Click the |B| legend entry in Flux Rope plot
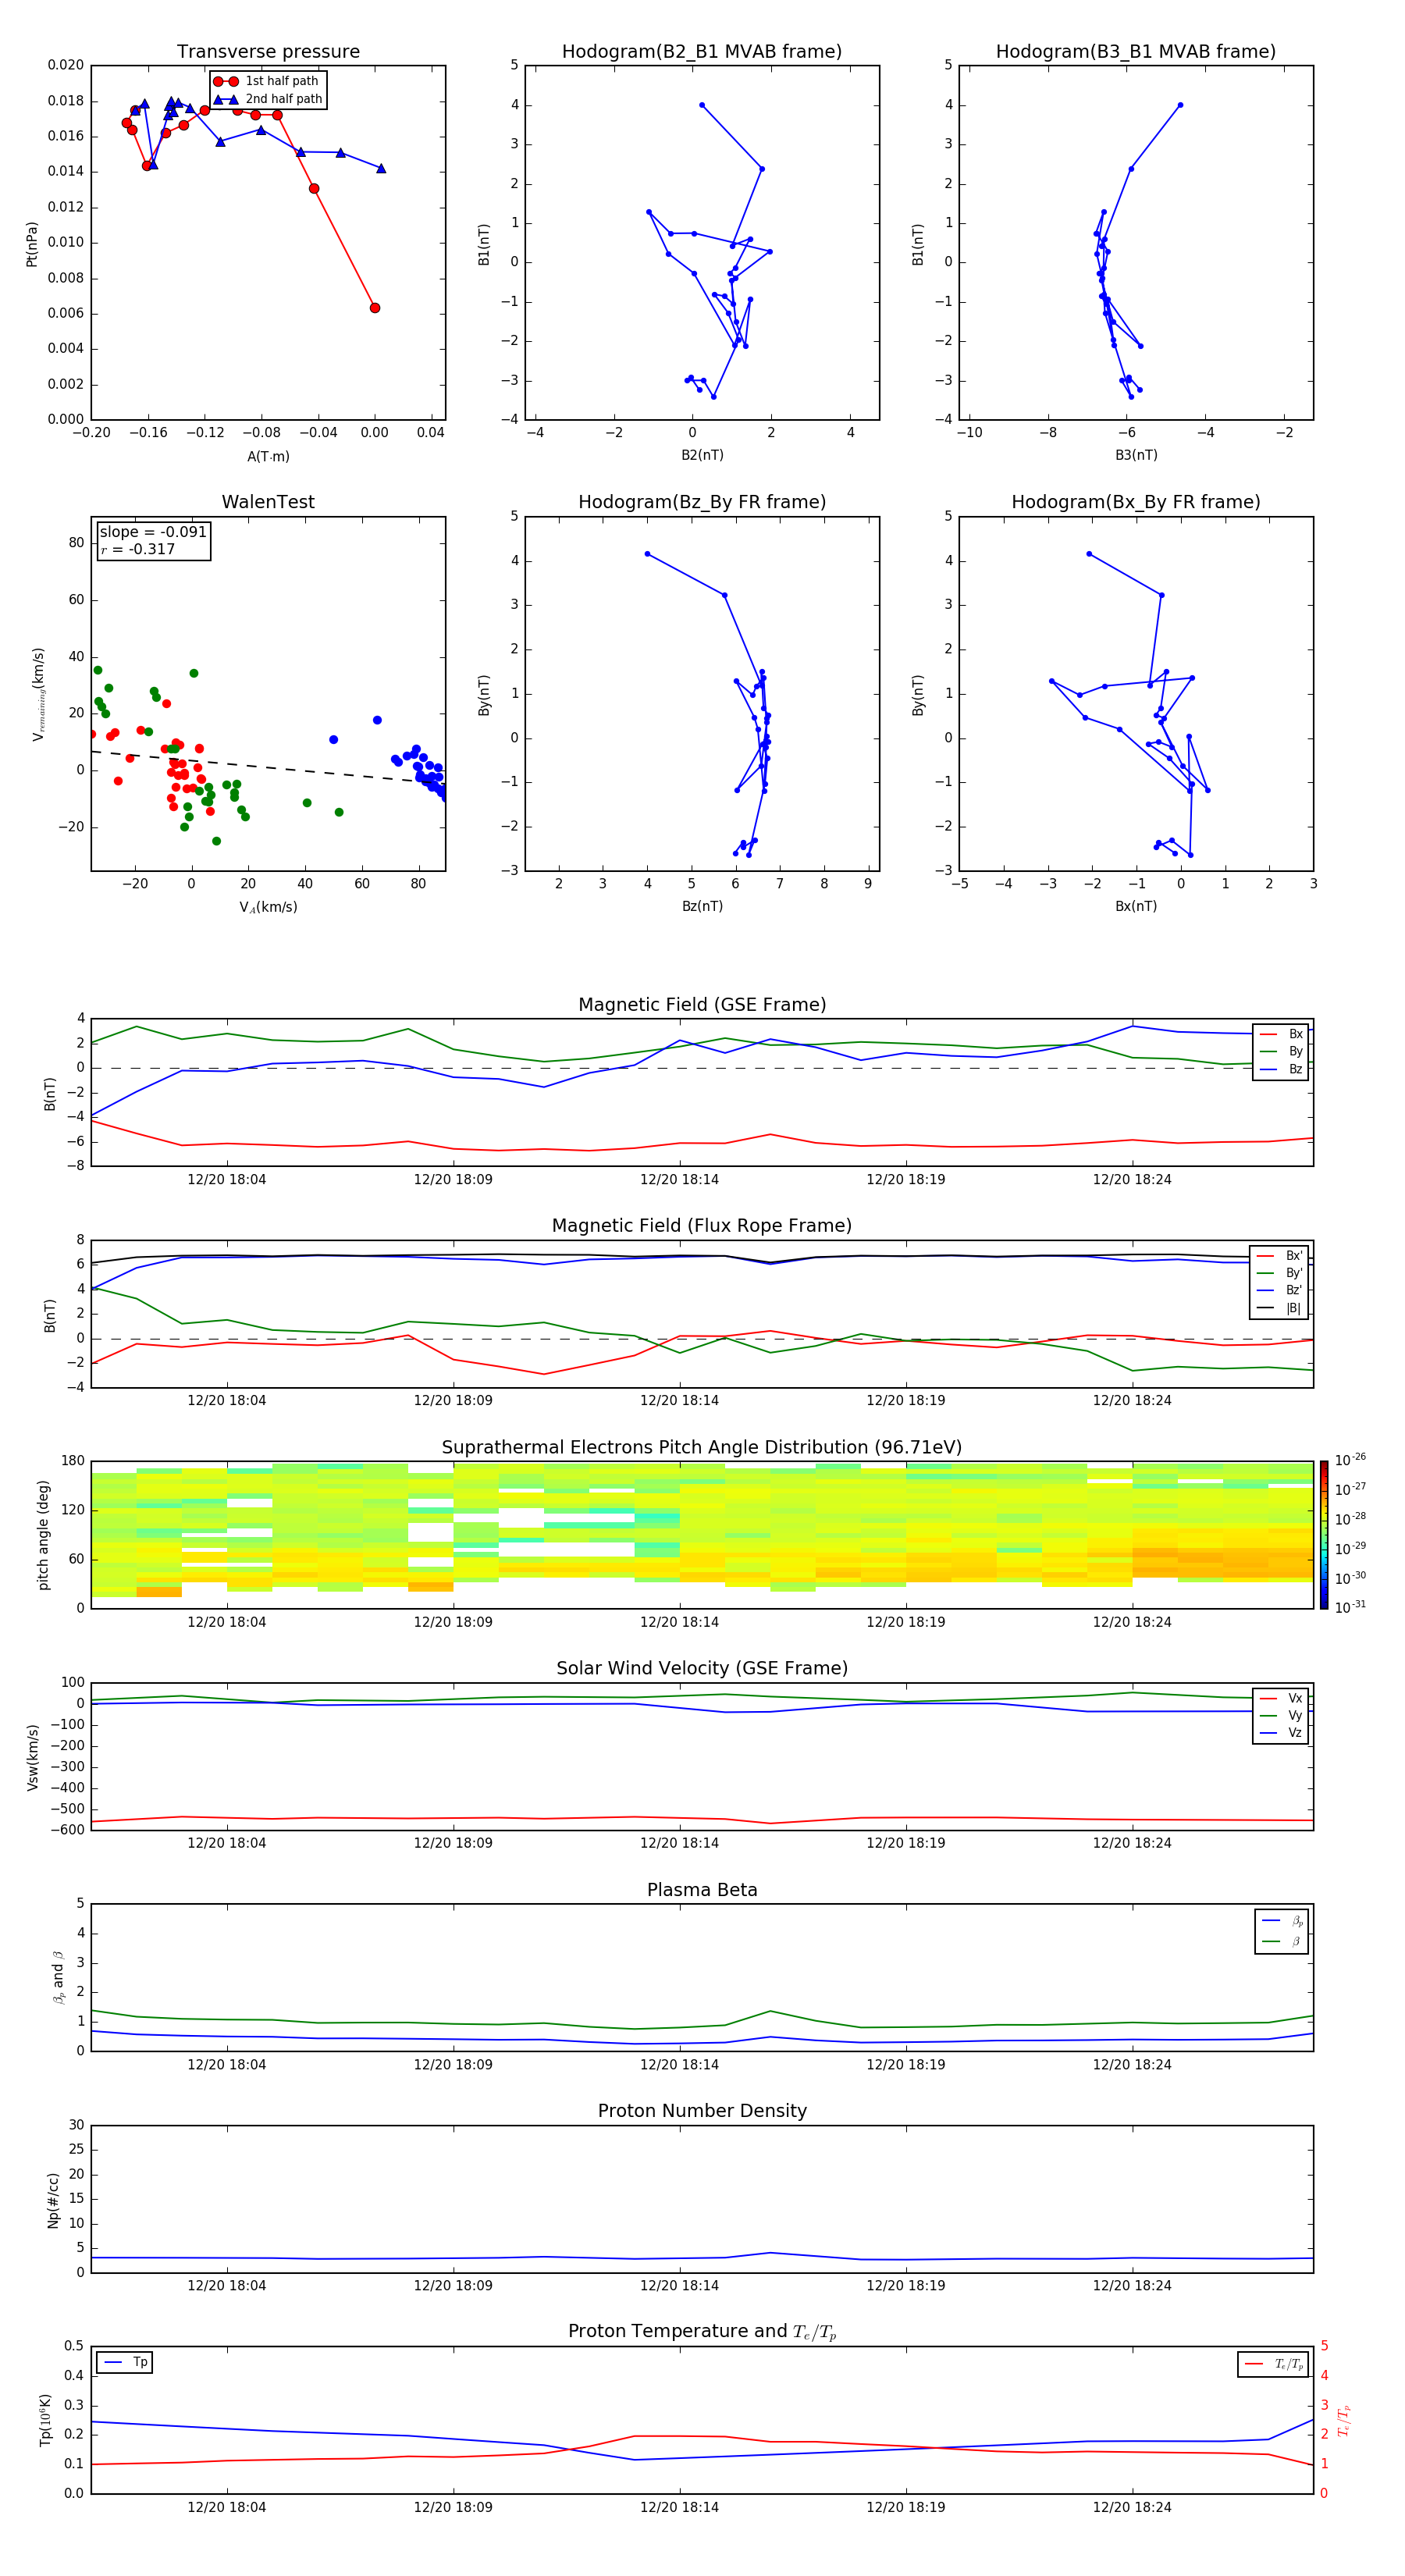This screenshot has width=1405, height=2576. tap(1279, 1308)
